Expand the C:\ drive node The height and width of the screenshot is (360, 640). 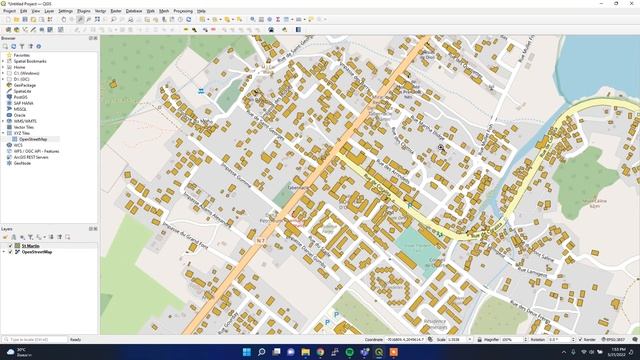coord(3,73)
